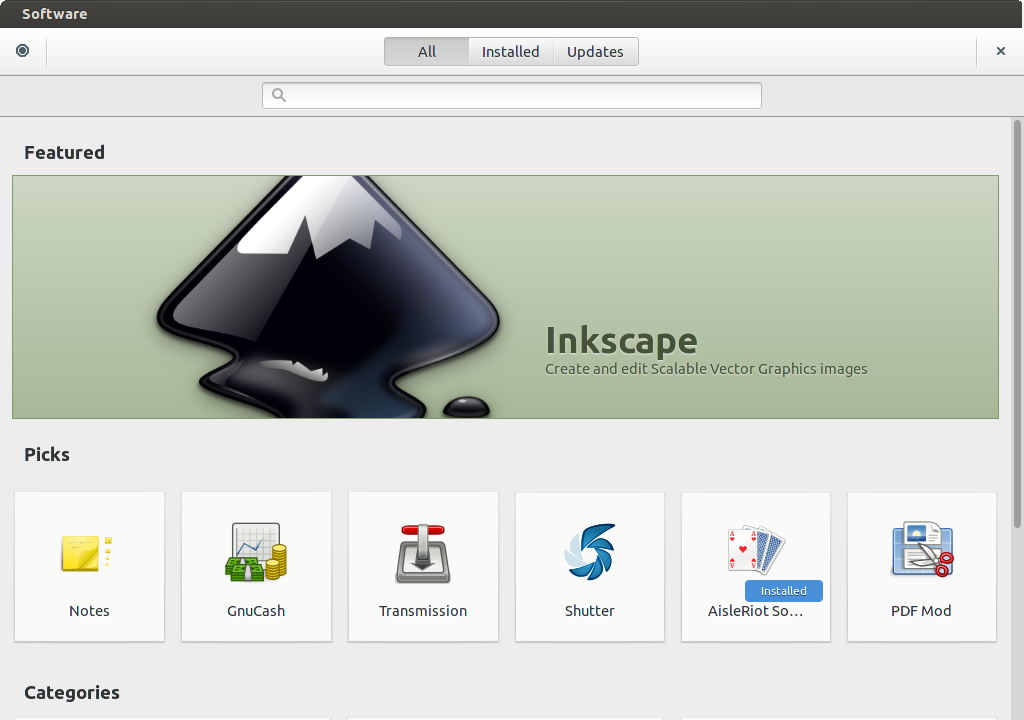Viewport: 1024px width, 720px height.
Task: Open the GnuCash app icon
Action: [256, 552]
